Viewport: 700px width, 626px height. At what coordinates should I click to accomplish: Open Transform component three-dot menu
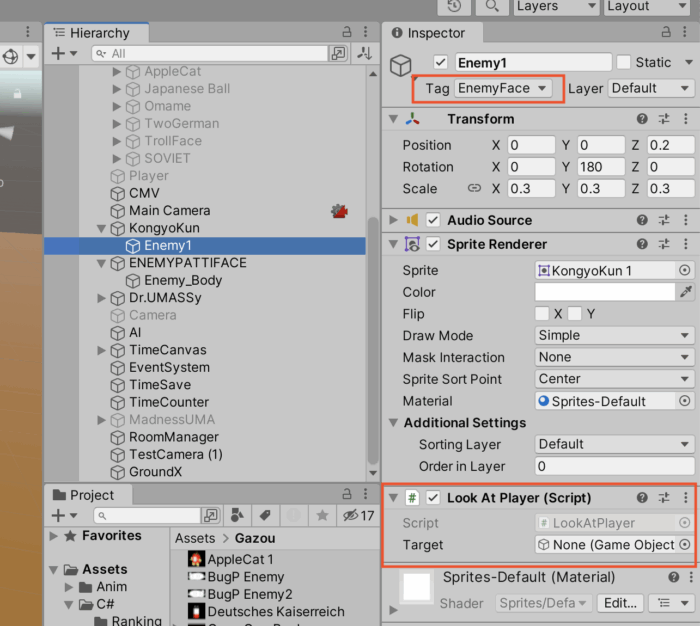pos(686,119)
